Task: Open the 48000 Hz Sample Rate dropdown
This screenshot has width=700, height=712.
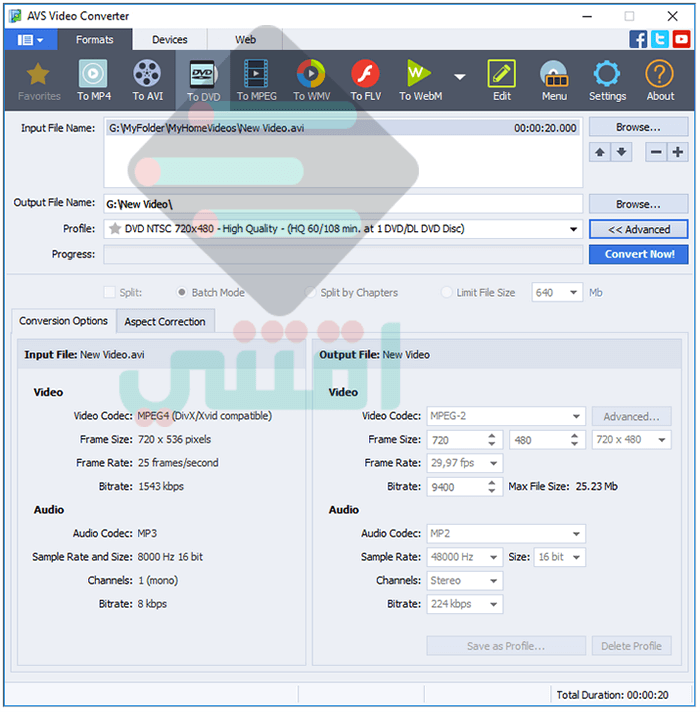Action: (x=493, y=558)
